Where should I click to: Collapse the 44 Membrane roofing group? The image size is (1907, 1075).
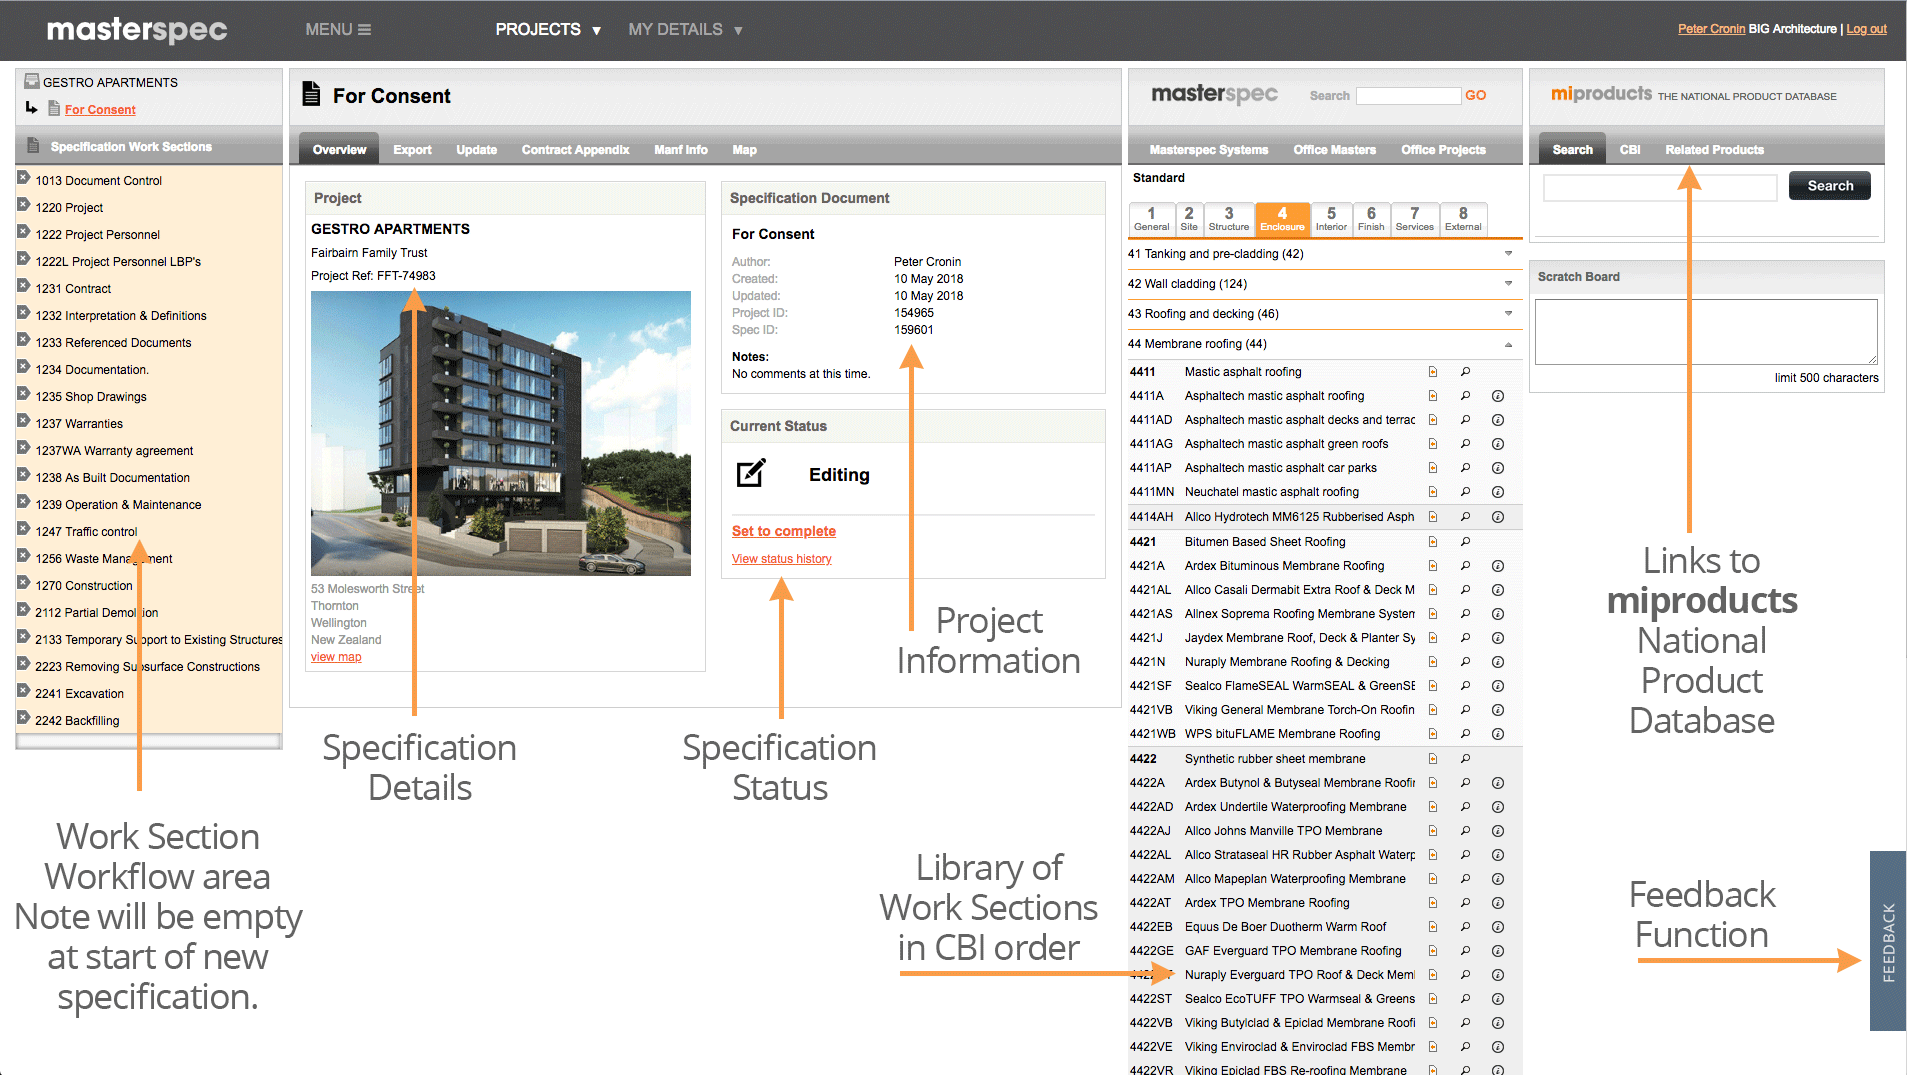pyautogui.click(x=1508, y=344)
